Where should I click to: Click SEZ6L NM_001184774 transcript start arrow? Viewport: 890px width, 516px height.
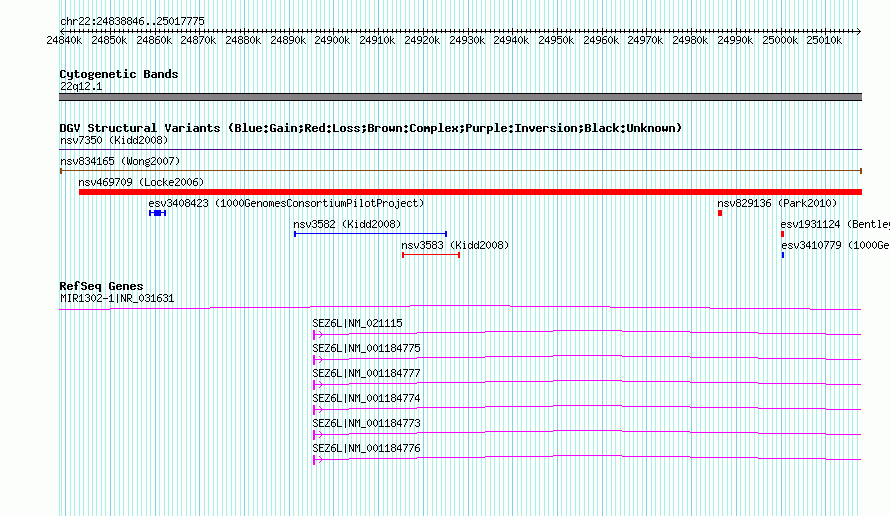coord(317,410)
